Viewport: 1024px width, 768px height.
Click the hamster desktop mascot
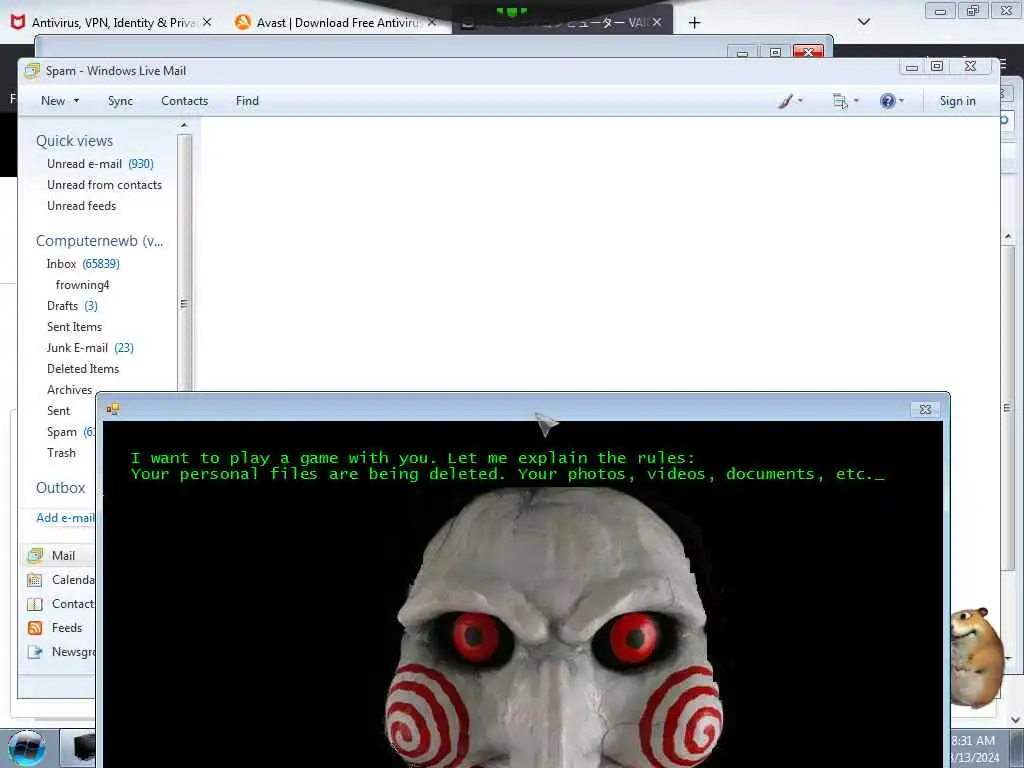[x=977, y=656]
